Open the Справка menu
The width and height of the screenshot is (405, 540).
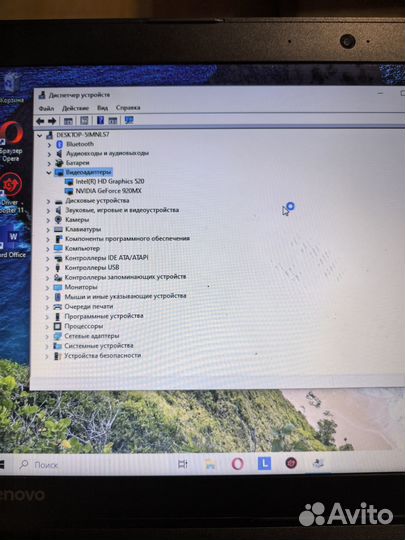[x=128, y=108]
